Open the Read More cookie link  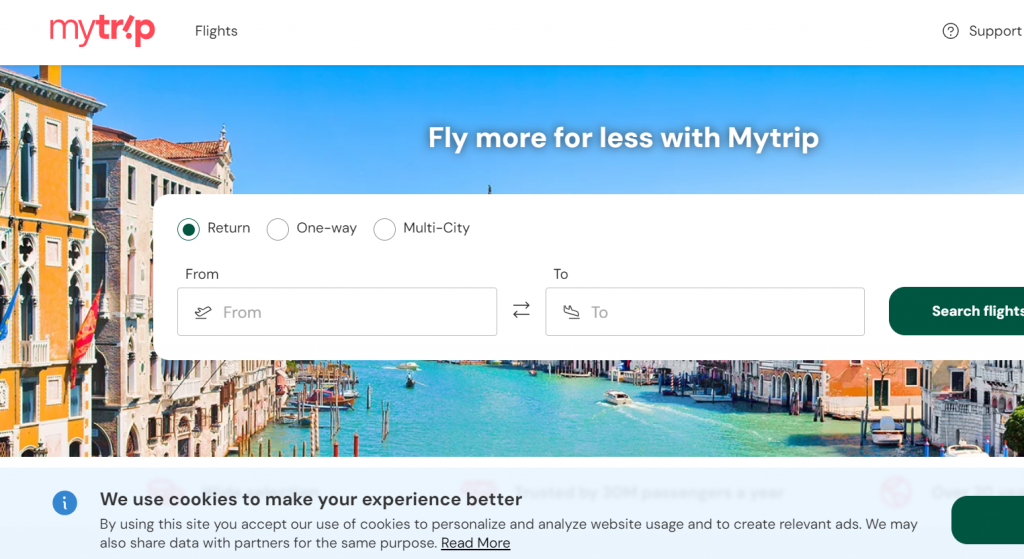click(x=475, y=543)
